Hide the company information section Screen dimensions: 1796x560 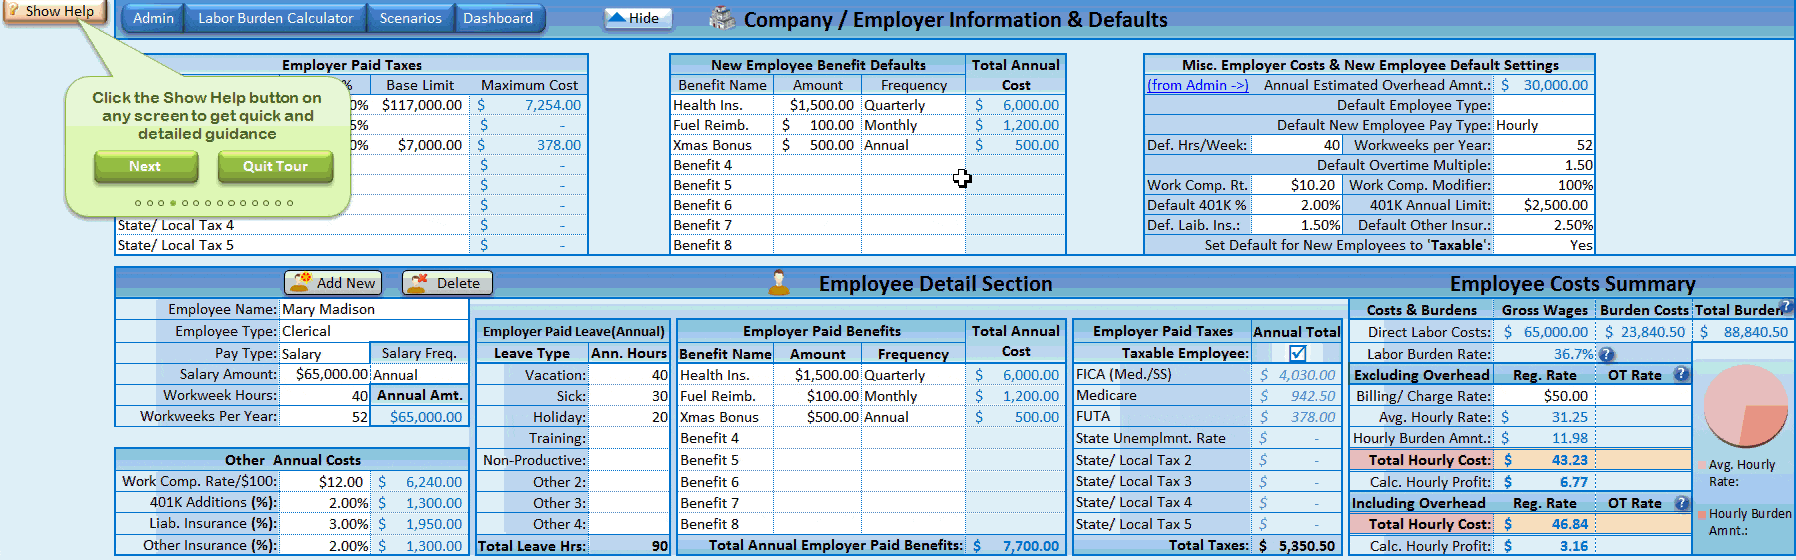tap(638, 18)
